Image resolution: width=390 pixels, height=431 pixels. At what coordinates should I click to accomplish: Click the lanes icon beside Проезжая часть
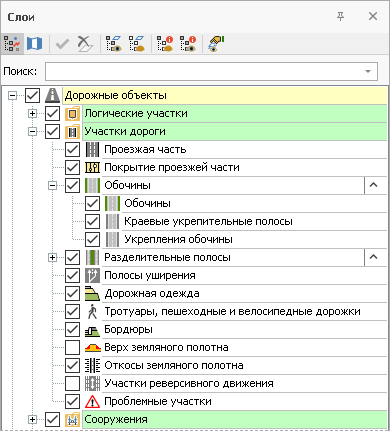92,149
